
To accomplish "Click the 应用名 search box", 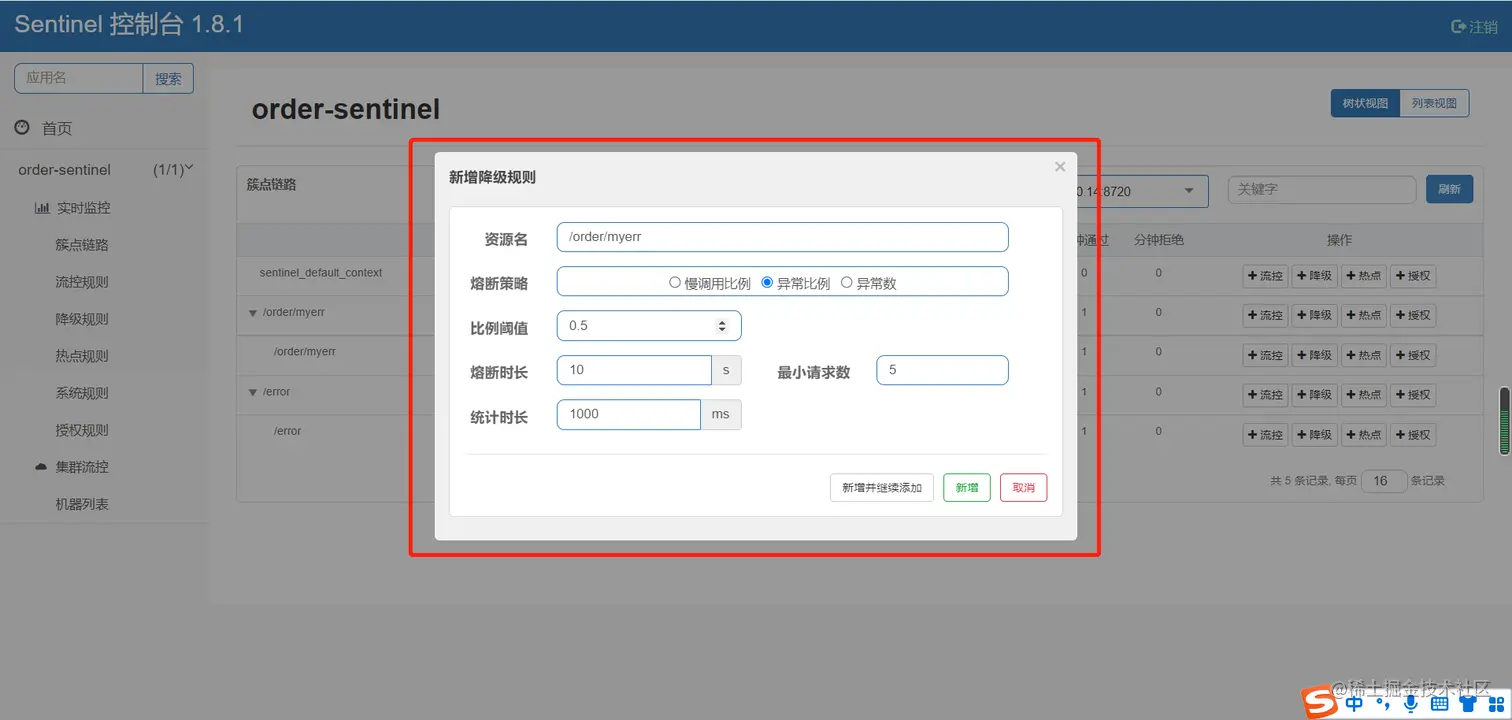I will (79, 78).
